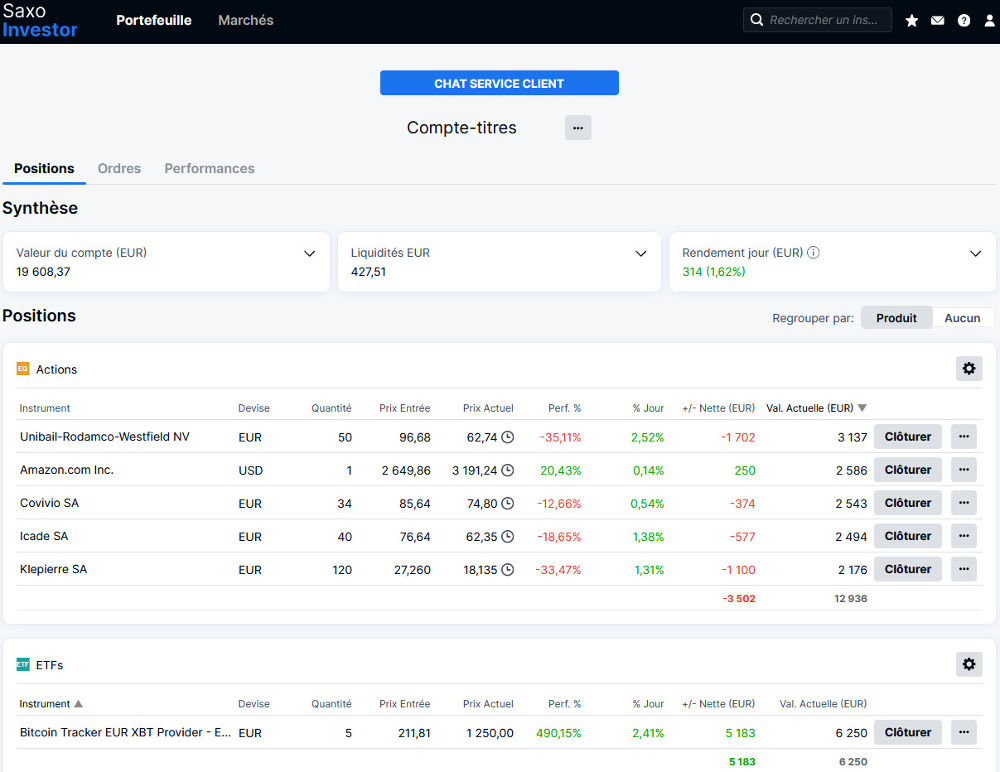This screenshot has height=772, width=1000.
Task: Open Bitcoin Tracker EUR XBT Provider instrument
Action: tap(125, 732)
